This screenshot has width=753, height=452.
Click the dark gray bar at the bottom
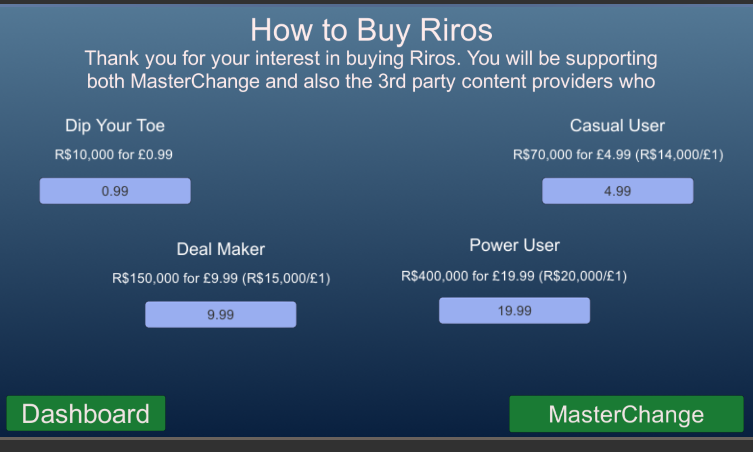tap(376, 445)
